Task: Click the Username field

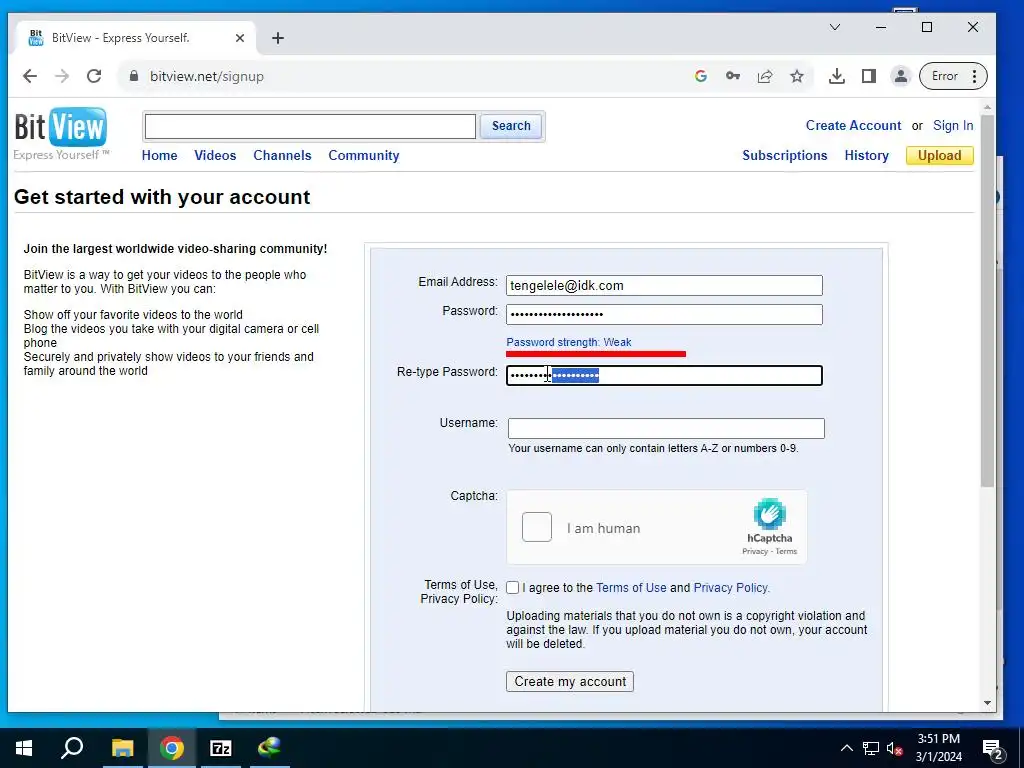Action: point(666,428)
